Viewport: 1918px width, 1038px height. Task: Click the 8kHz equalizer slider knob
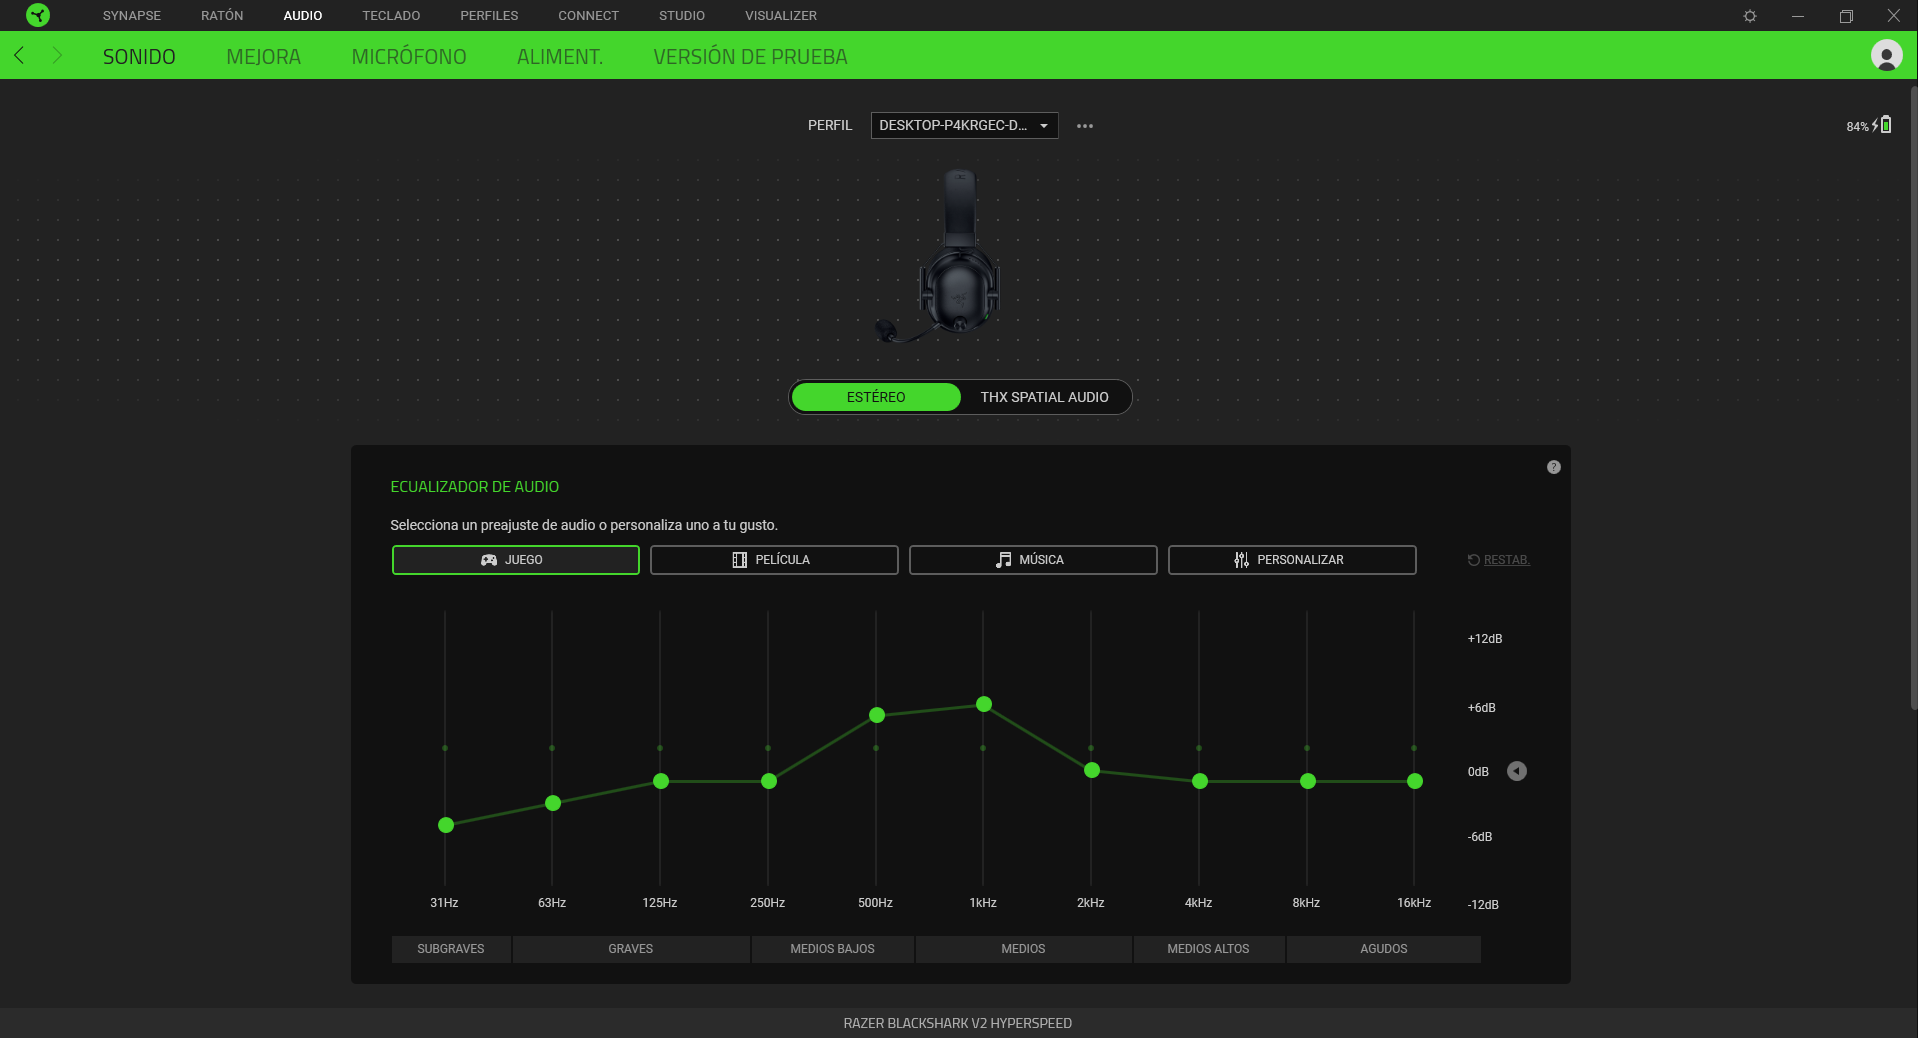click(1308, 781)
